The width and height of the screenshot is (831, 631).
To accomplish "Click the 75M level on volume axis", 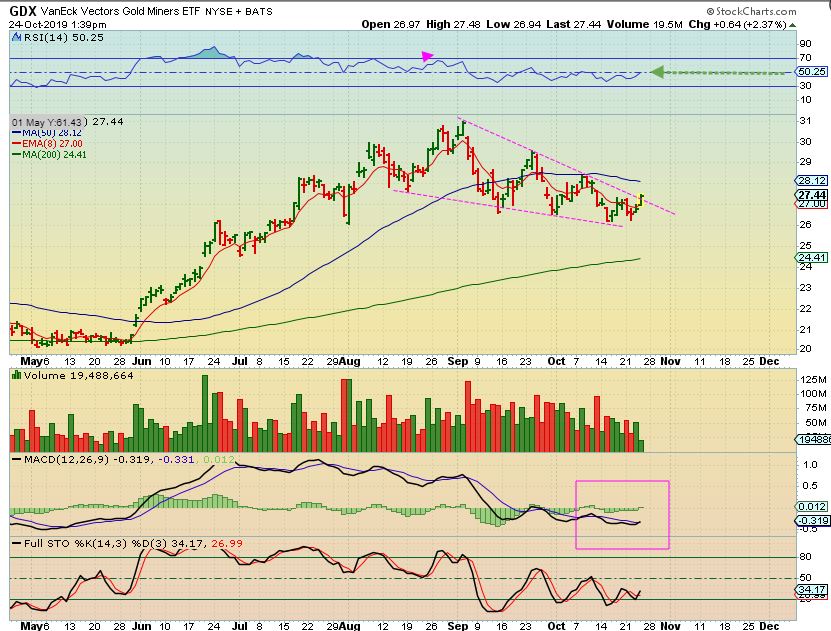I will pyautogui.click(x=815, y=408).
